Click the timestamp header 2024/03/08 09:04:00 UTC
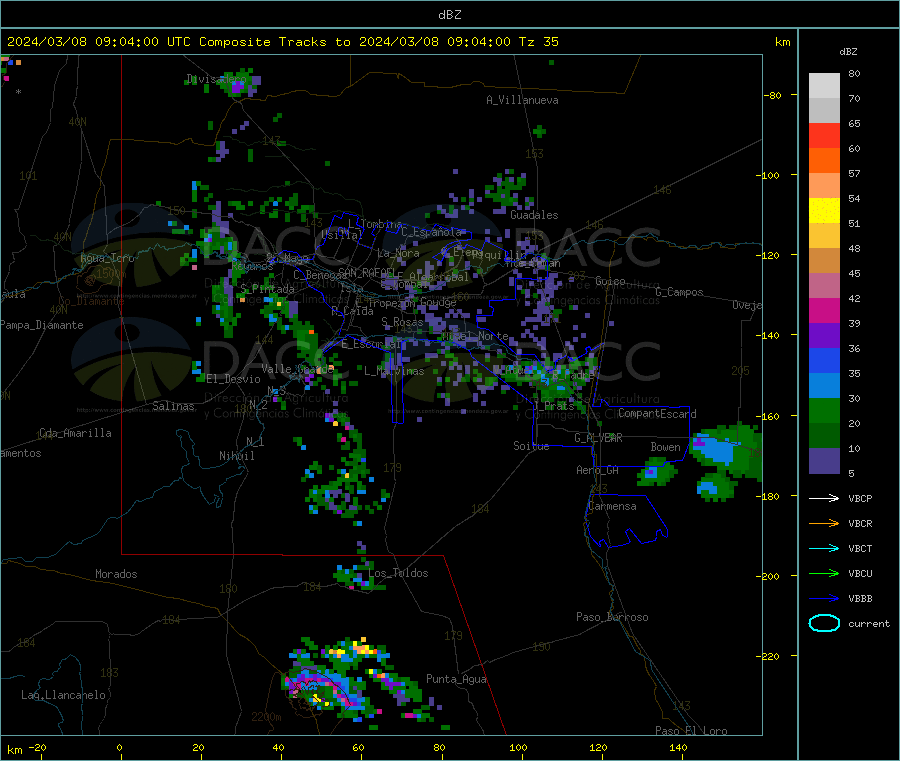Image resolution: width=900 pixels, height=761 pixels. [x=98, y=42]
